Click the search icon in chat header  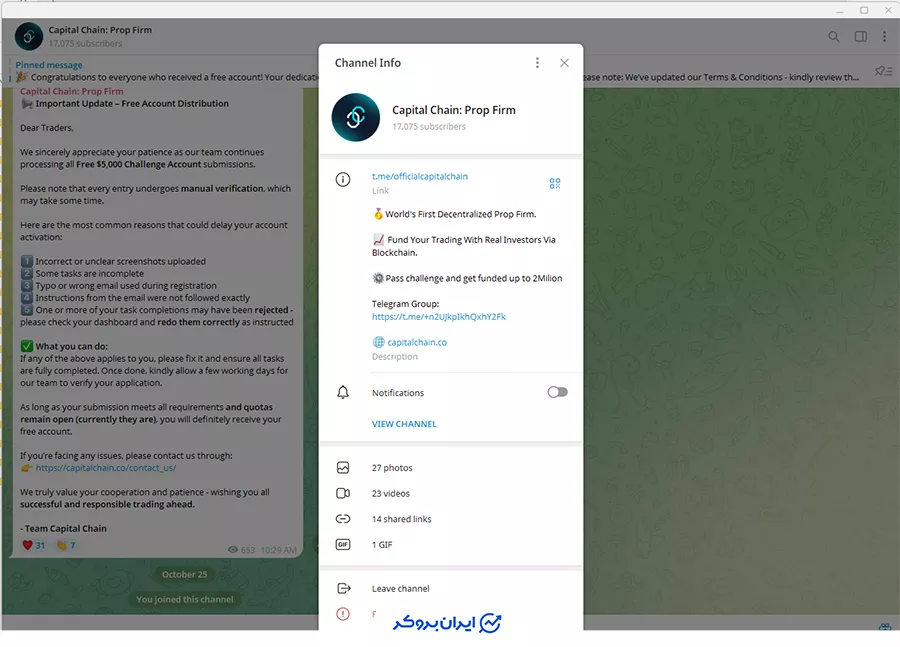[x=833, y=37]
